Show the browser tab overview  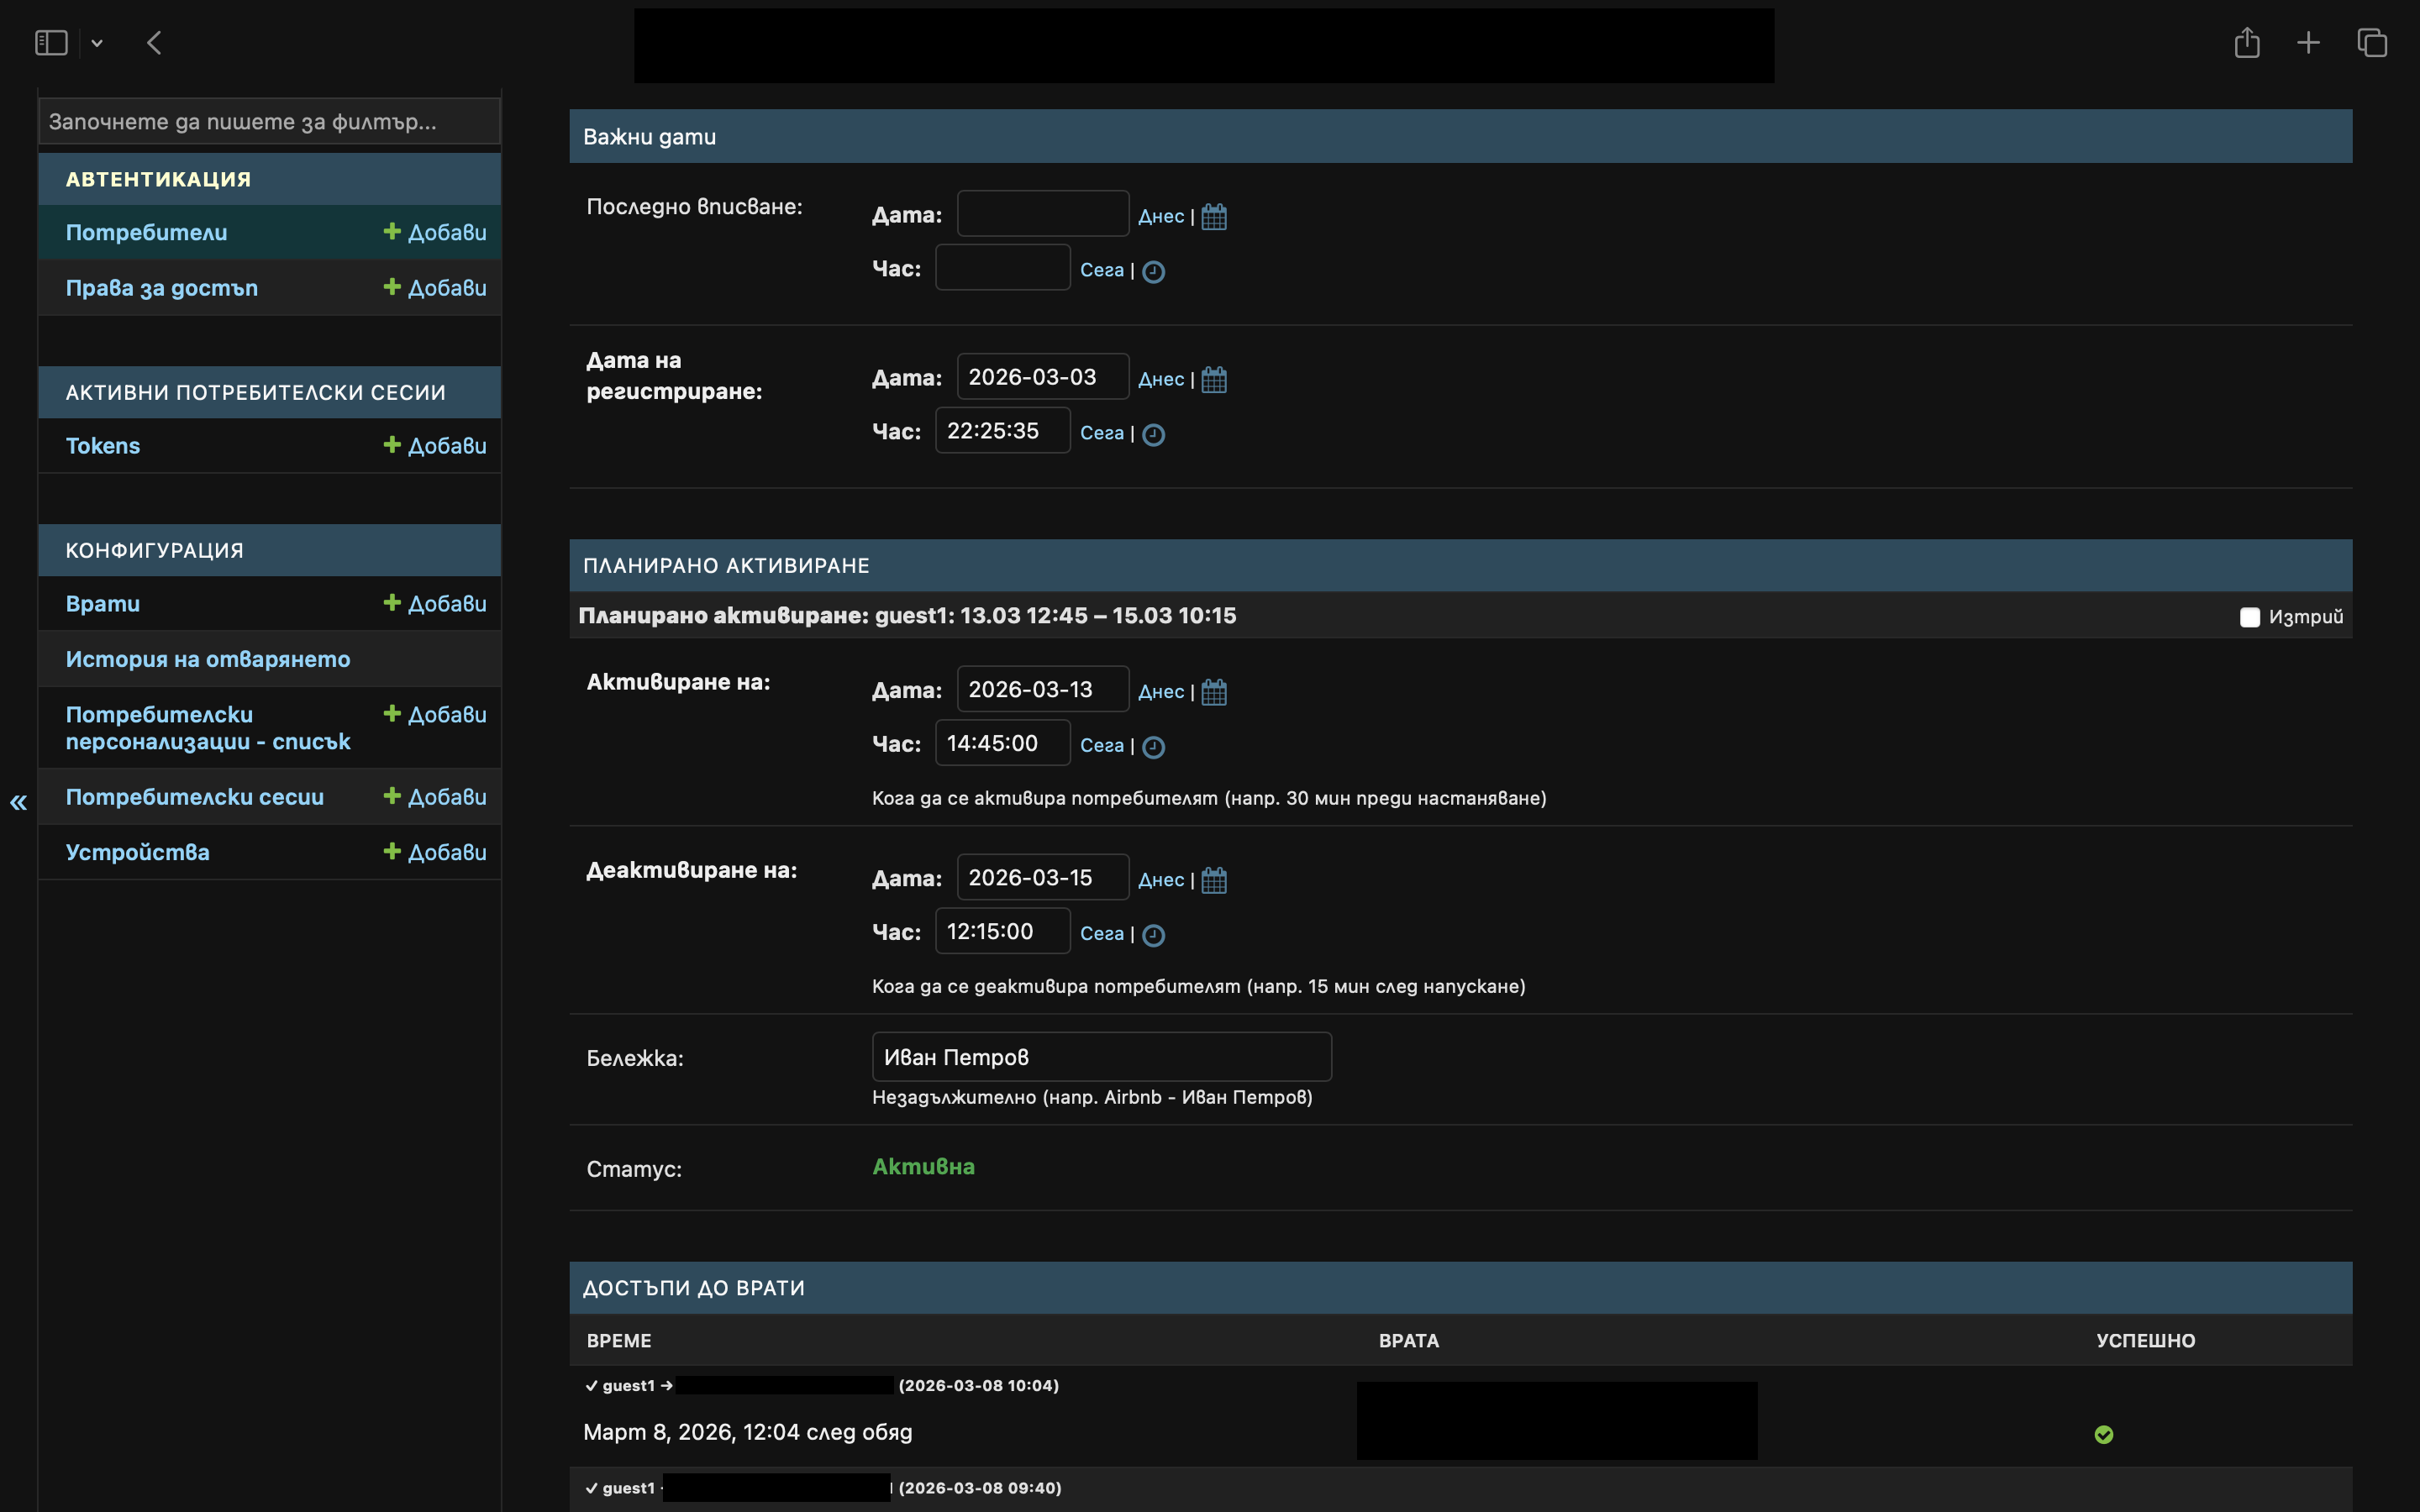(x=2372, y=43)
